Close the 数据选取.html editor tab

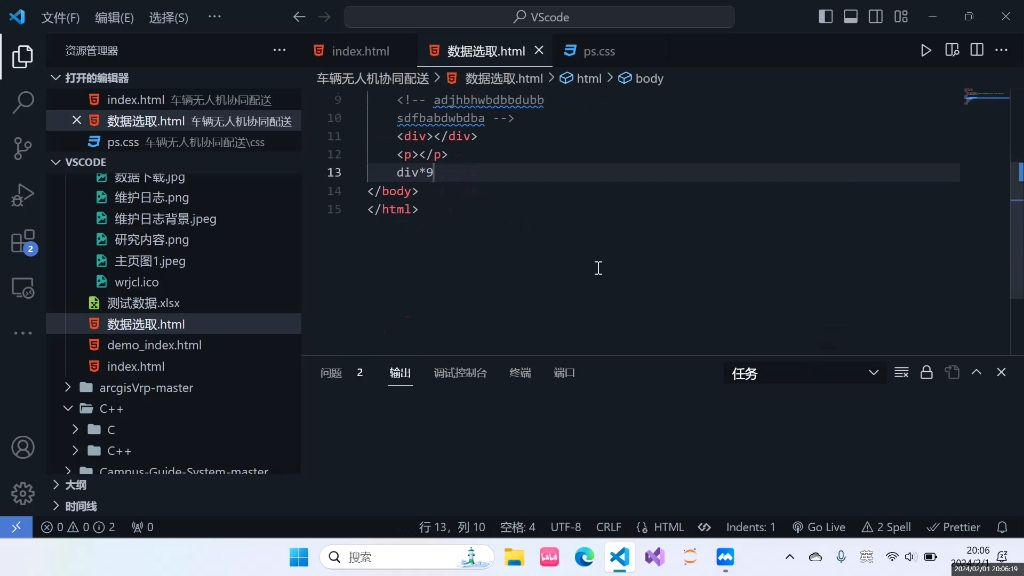point(539,50)
